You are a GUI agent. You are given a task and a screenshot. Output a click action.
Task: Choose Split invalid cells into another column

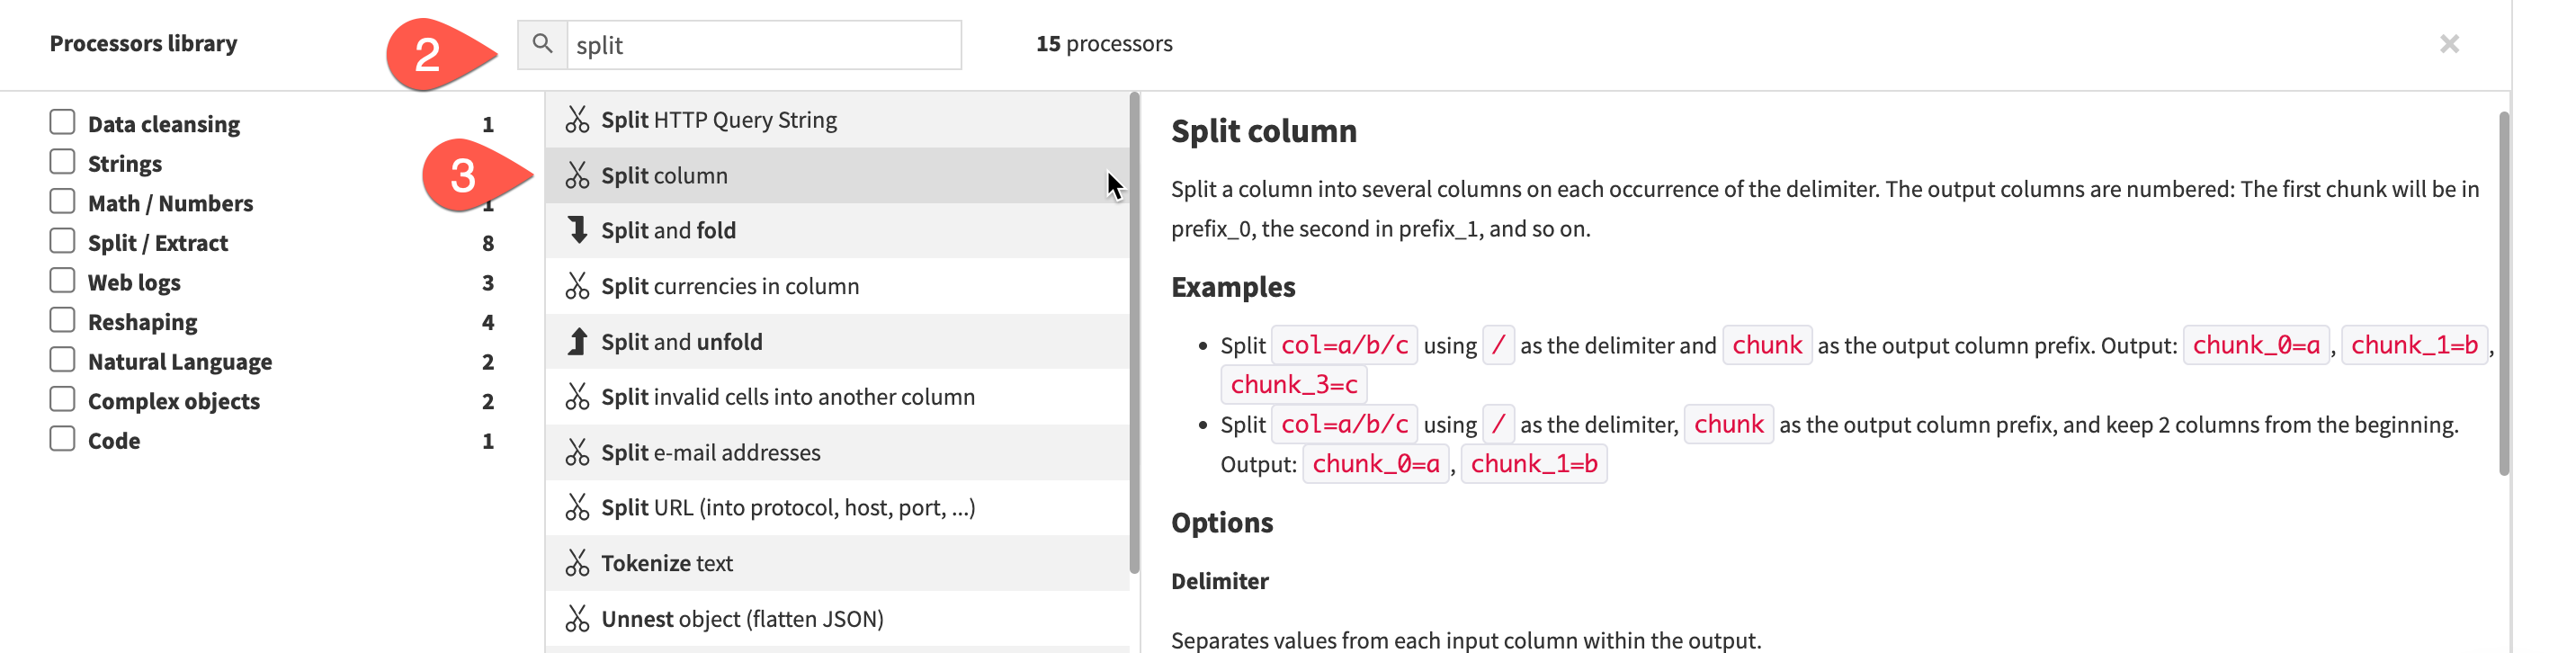pyautogui.click(x=787, y=397)
